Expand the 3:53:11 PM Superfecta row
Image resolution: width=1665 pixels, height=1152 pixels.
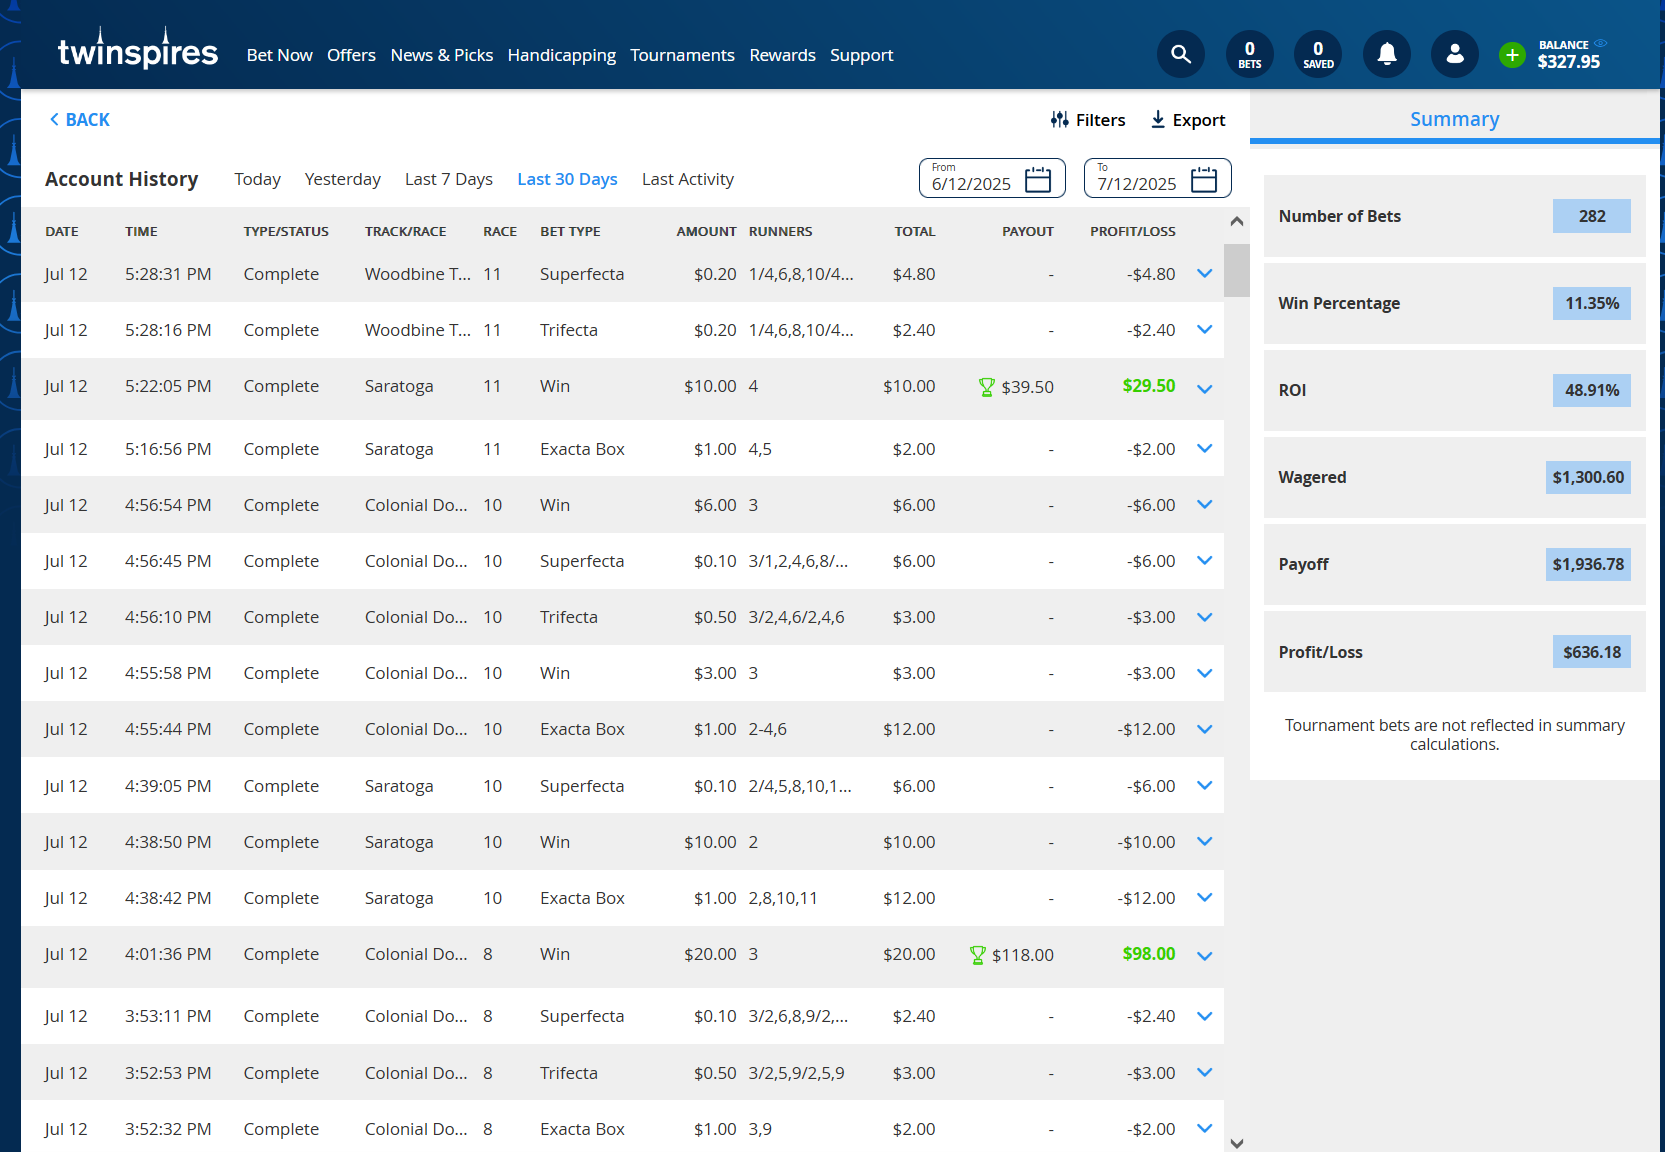coord(1204,1016)
